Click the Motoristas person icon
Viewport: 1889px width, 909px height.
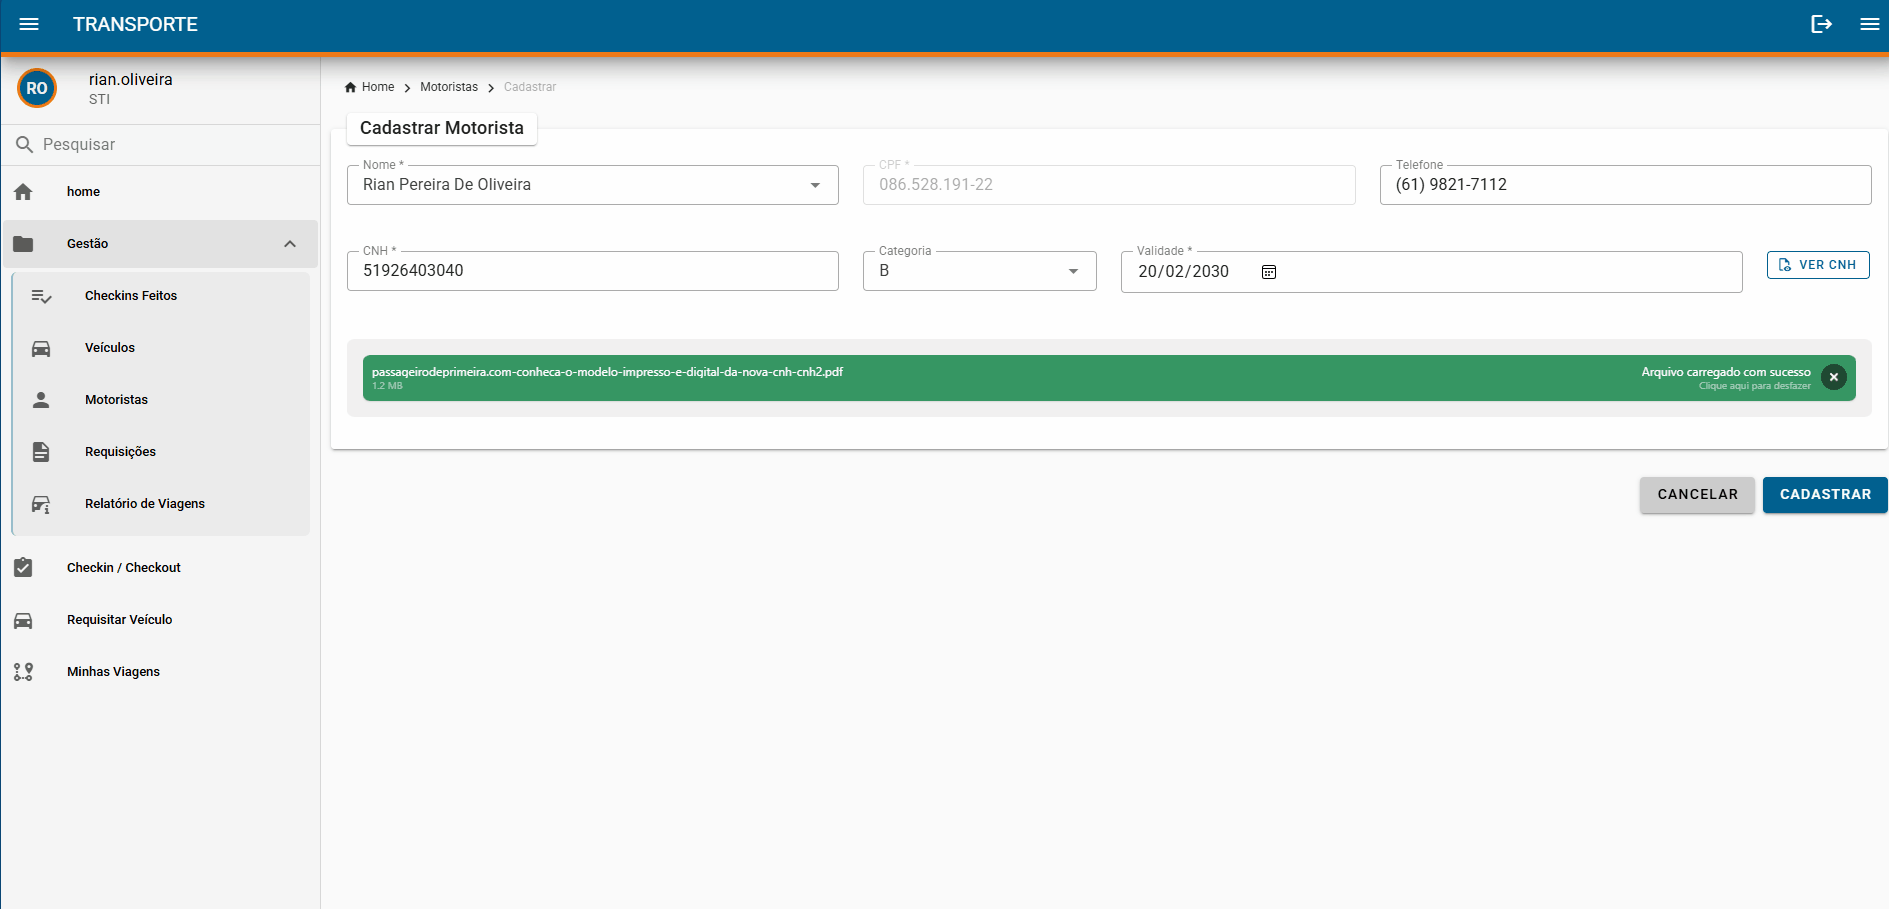[x=41, y=400]
